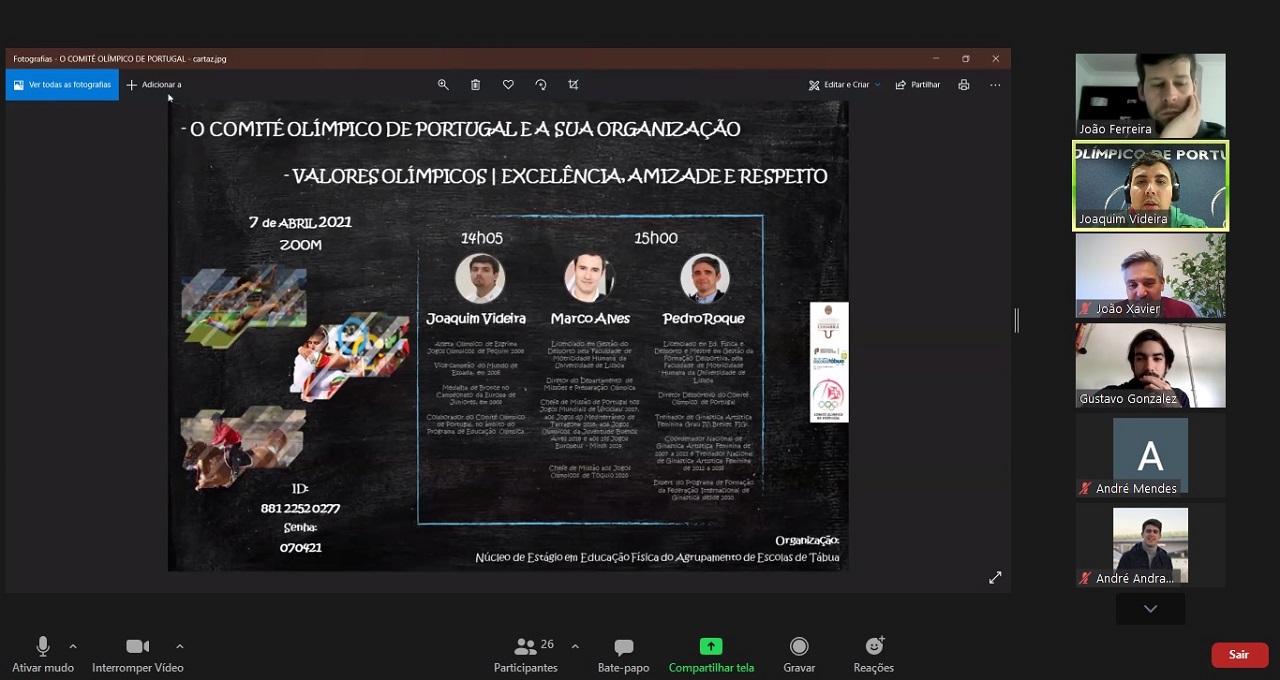The height and width of the screenshot is (680, 1280).
Task: Open the Participantes panel
Action: tap(526, 656)
